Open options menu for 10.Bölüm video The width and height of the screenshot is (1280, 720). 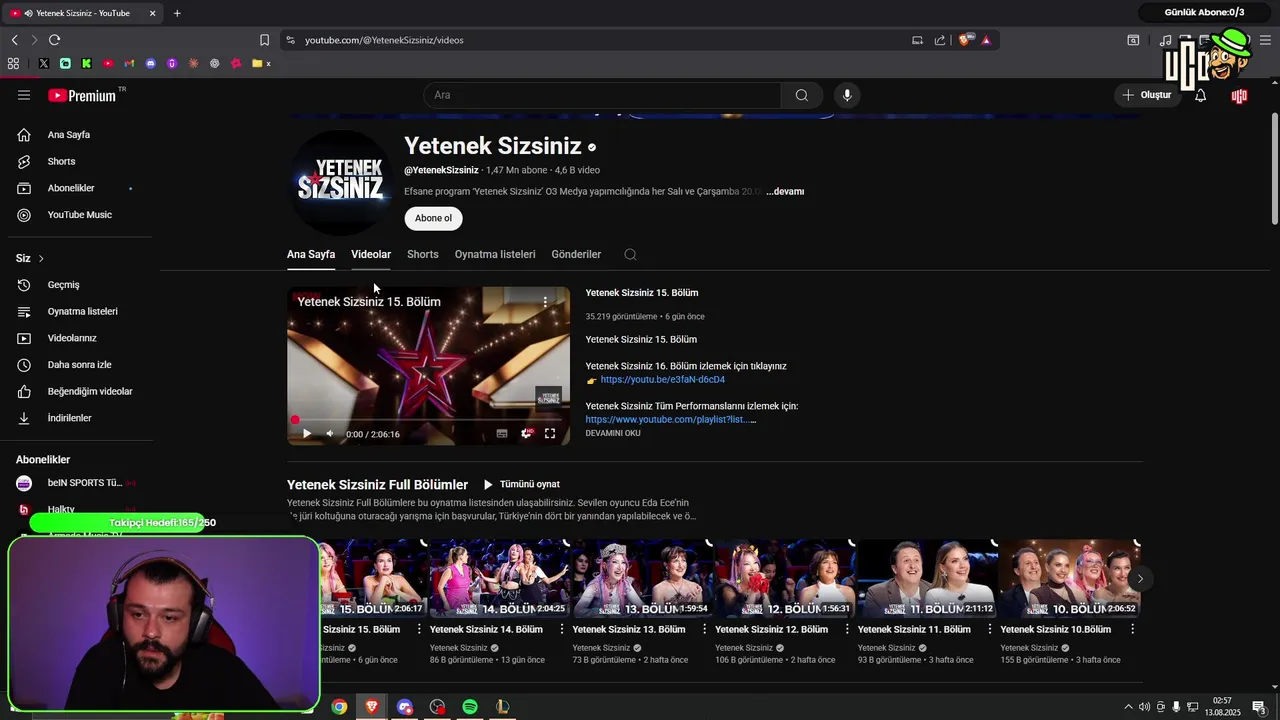pyautogui.click(x=1133, y=629)
